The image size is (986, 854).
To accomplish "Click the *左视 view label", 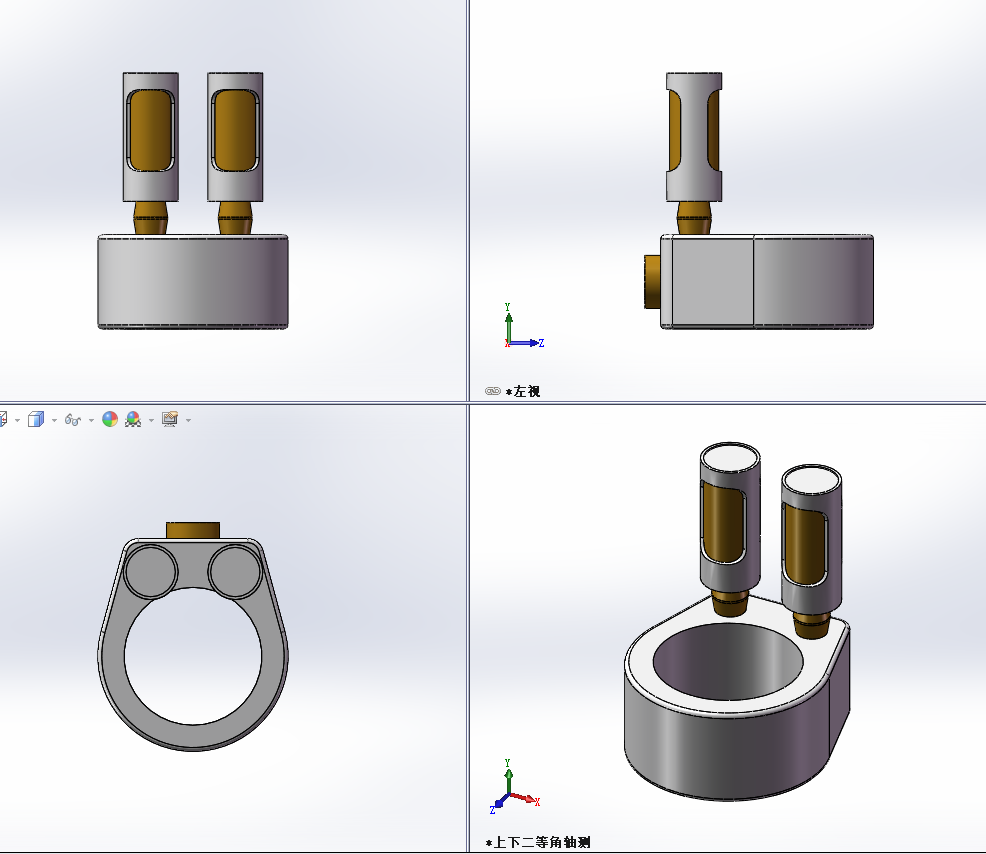I will 523,391.
